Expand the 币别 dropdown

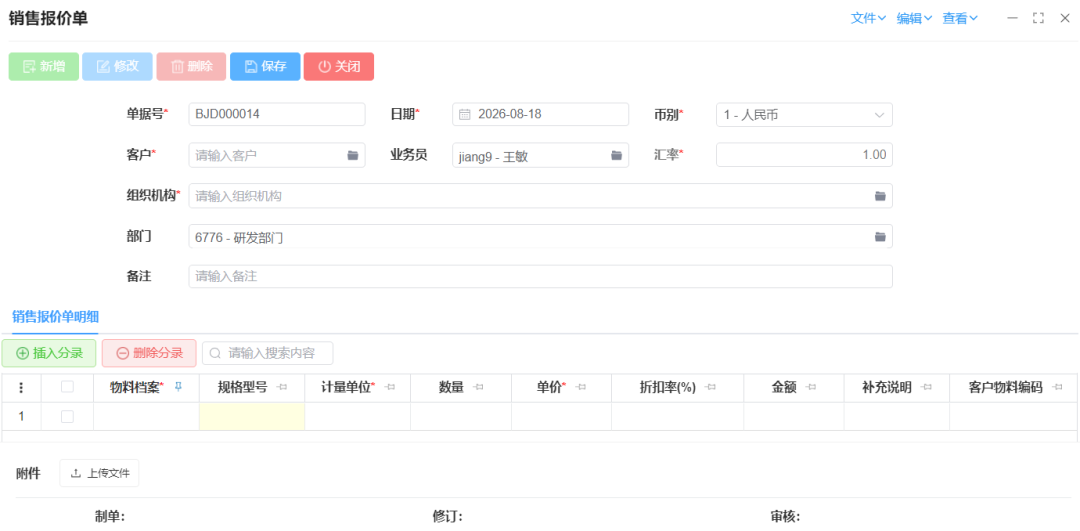click(880, 115)
